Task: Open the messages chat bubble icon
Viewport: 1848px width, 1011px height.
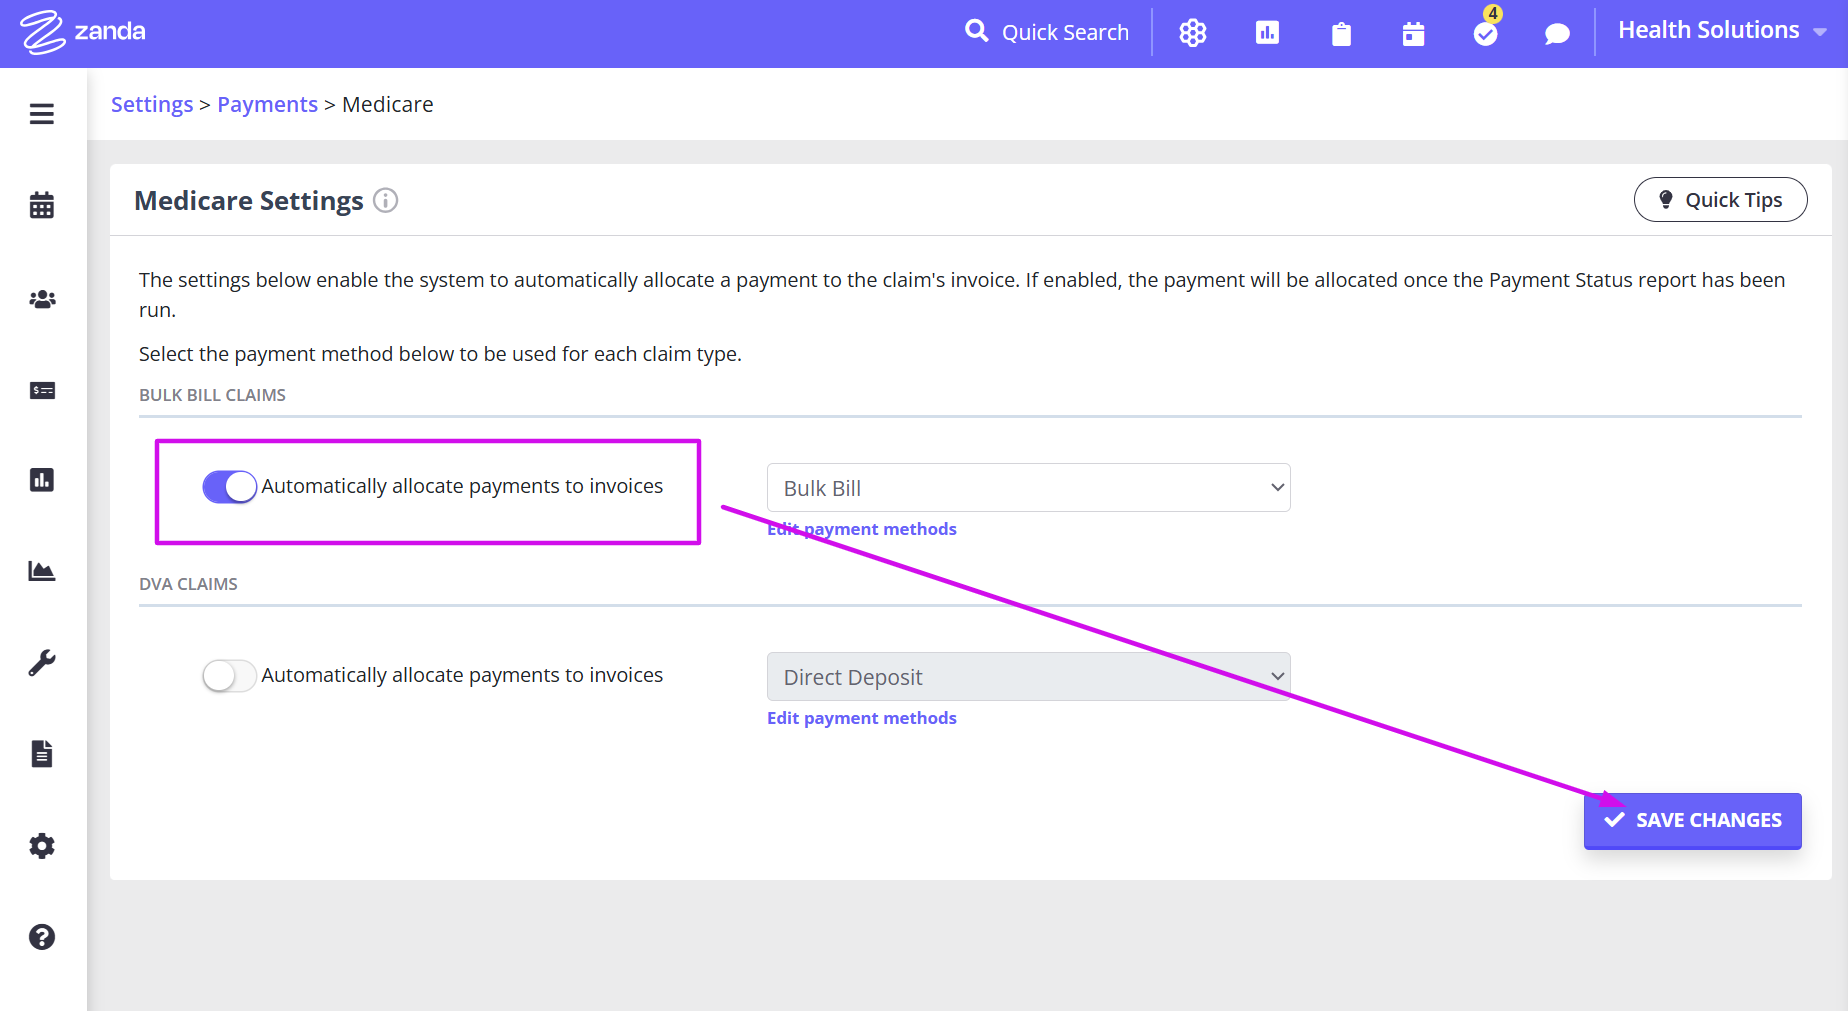Action: coord(1557,34)
